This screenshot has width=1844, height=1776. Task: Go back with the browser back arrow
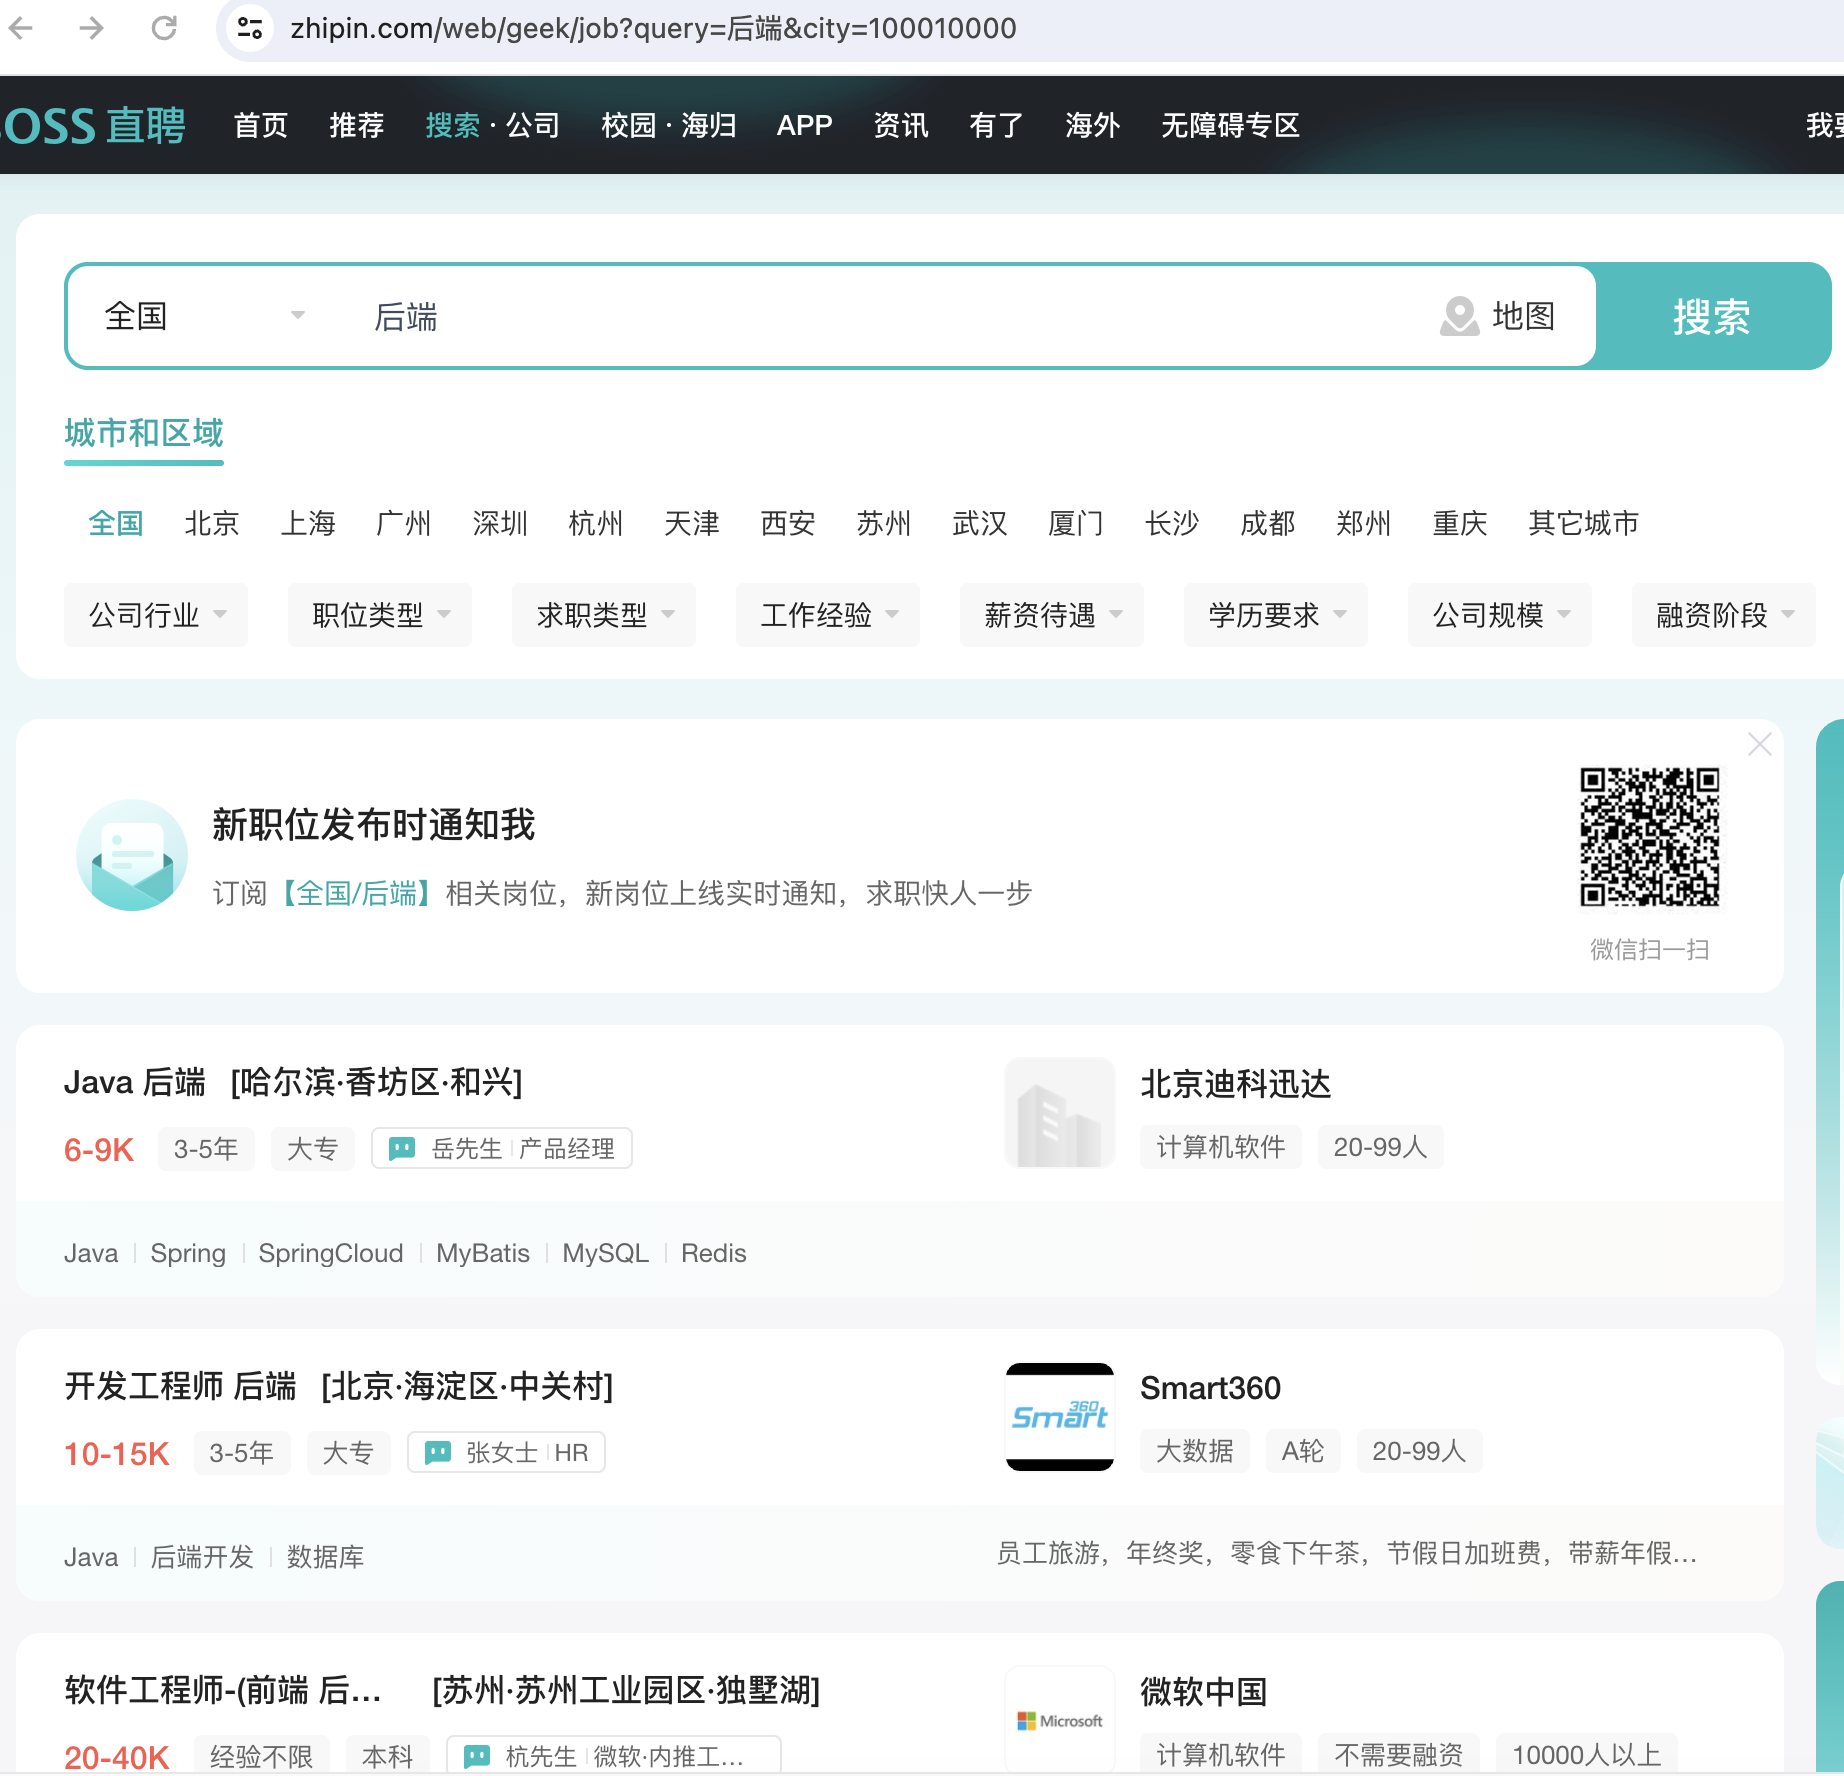22,28
